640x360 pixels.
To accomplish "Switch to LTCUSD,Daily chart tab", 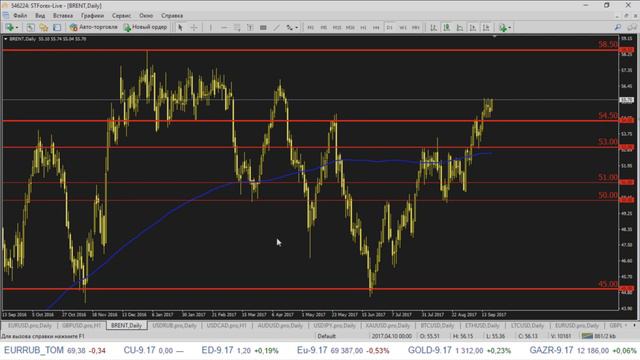I will click(x=527, y=325).
